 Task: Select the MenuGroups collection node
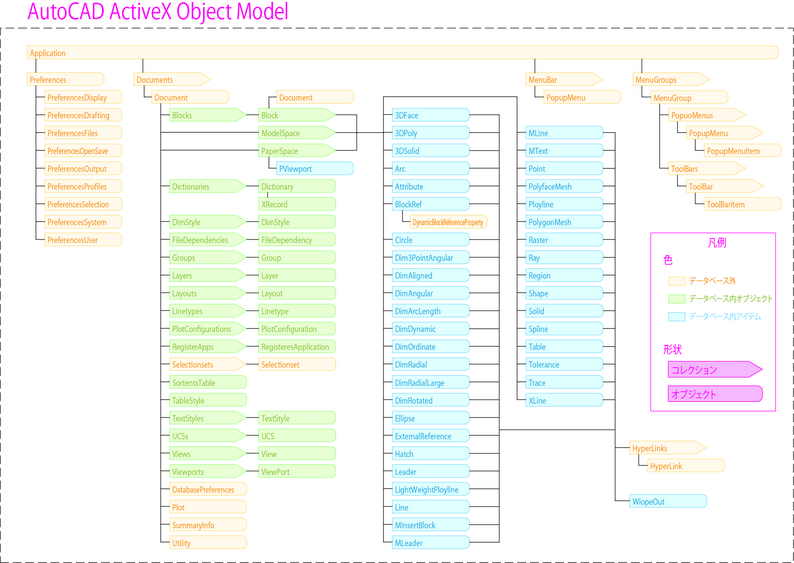671,79
